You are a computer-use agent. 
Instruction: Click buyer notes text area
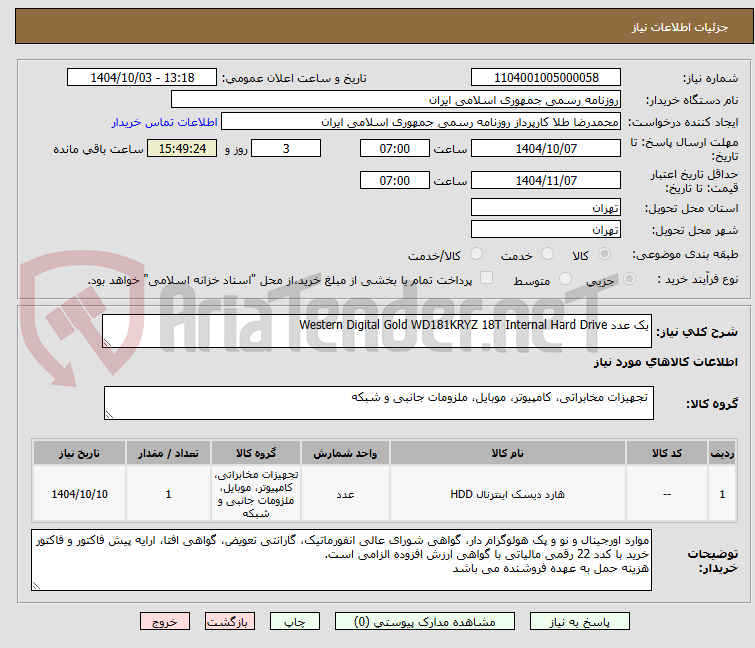[341, 560]
